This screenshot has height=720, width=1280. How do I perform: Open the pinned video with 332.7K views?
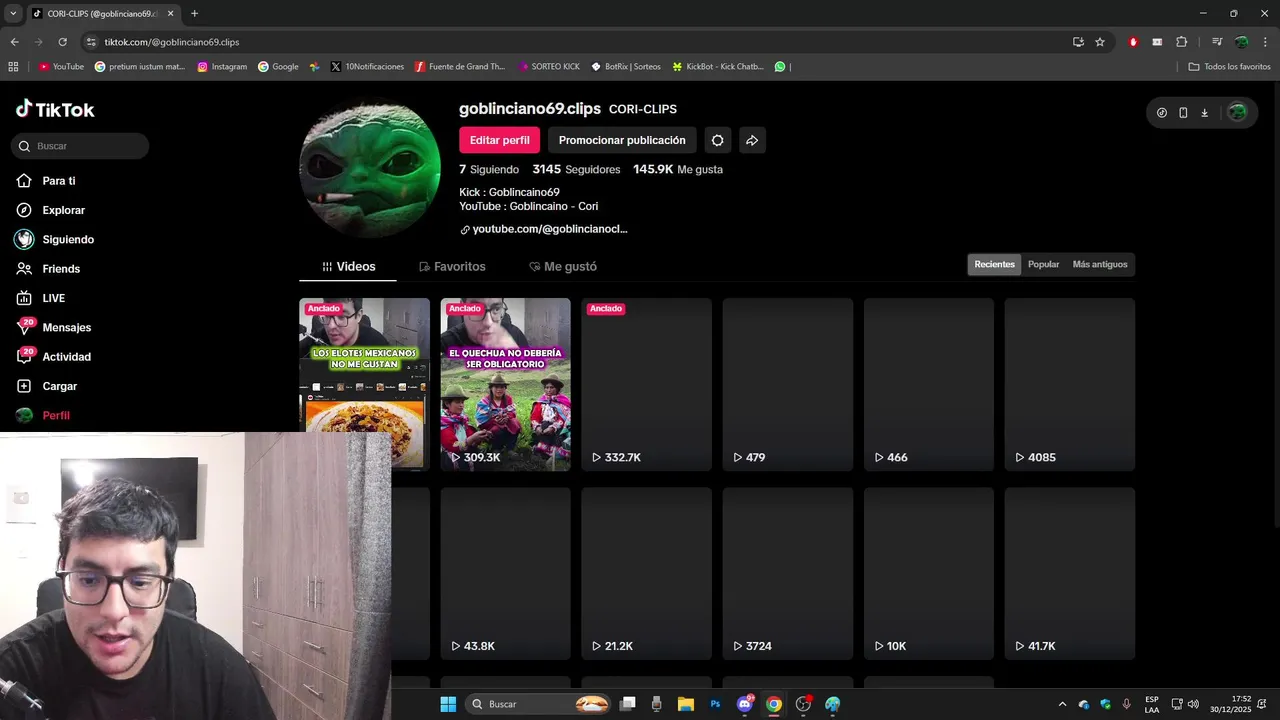(x=646, y=384)
